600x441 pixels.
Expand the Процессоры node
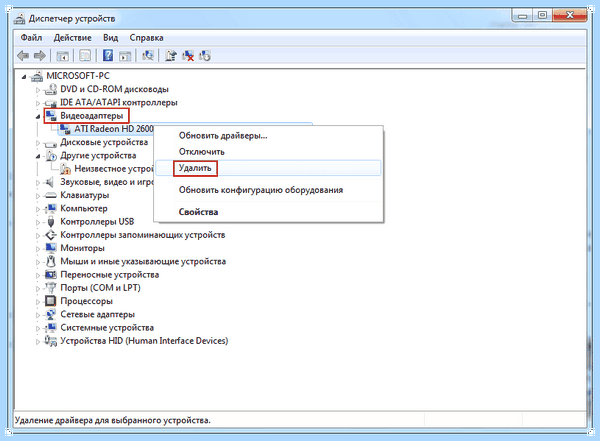pos(38,302)
